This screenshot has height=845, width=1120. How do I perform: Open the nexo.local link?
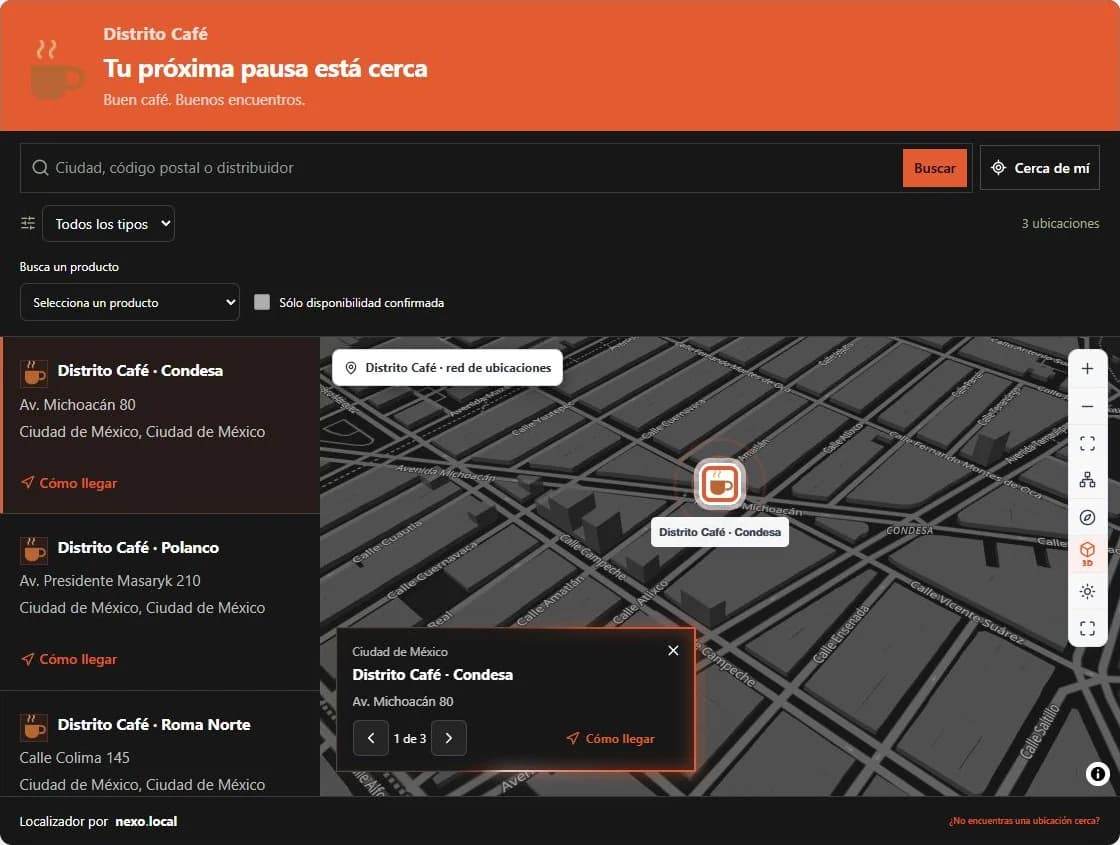pos(146,821)
